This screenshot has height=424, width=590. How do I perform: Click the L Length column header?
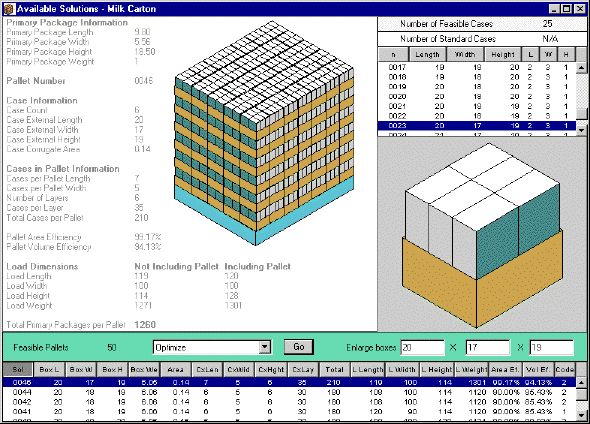pyautogui.click(x=368, y=369)
